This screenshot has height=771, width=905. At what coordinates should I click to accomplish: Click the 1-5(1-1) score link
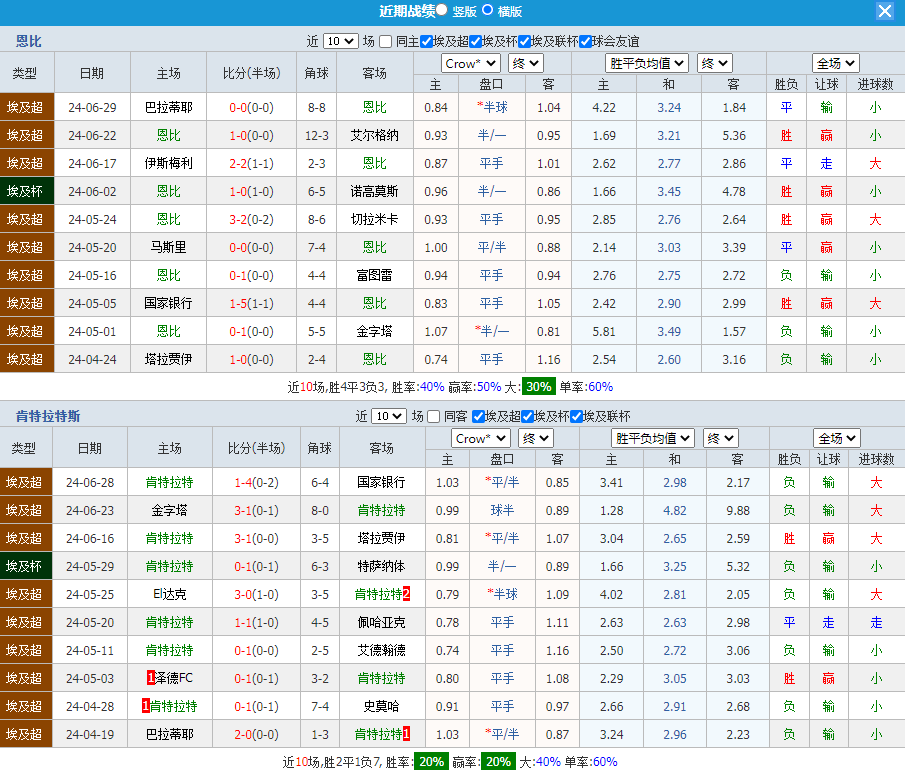pyautogui.click(x=251, y=303)
